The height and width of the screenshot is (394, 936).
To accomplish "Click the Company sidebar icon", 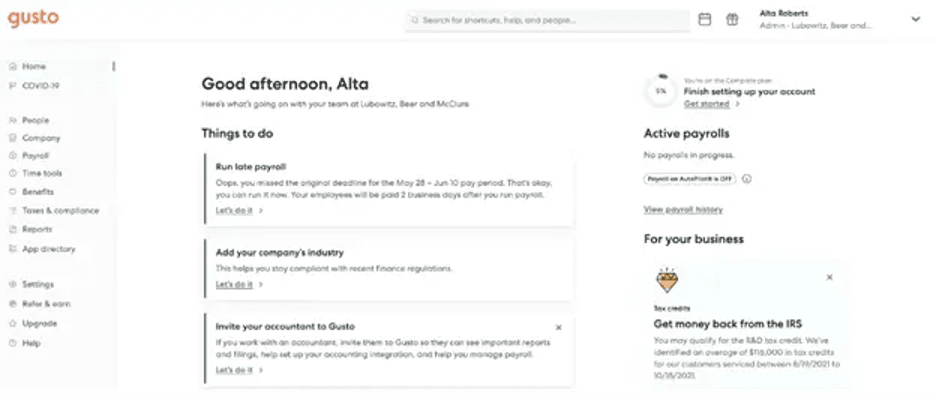I will coord(13,138).
